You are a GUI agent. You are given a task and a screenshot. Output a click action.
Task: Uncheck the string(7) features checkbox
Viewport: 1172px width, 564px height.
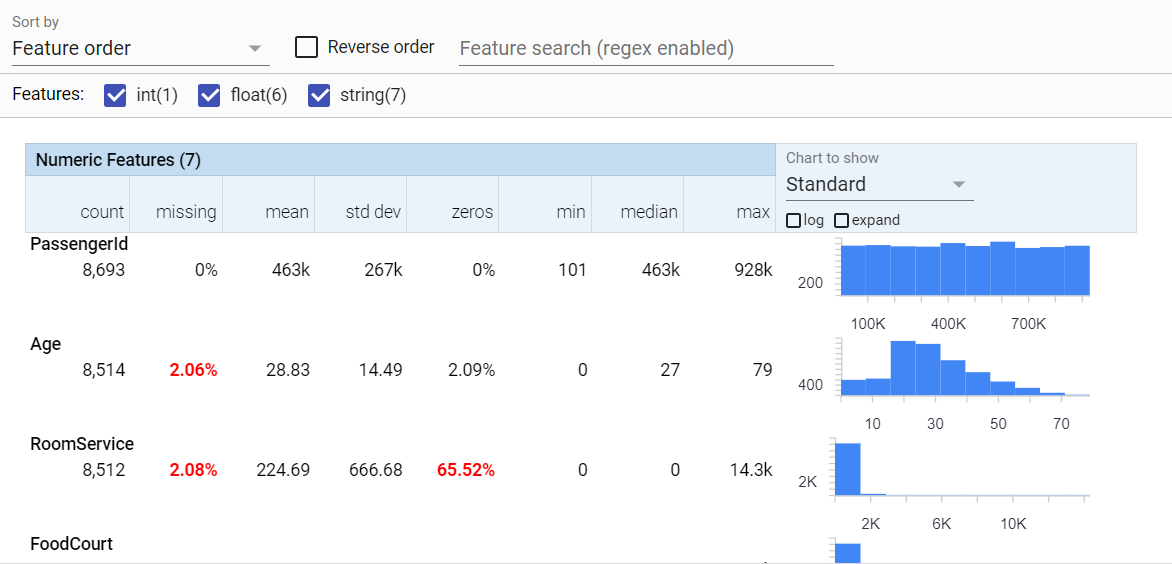319,95
